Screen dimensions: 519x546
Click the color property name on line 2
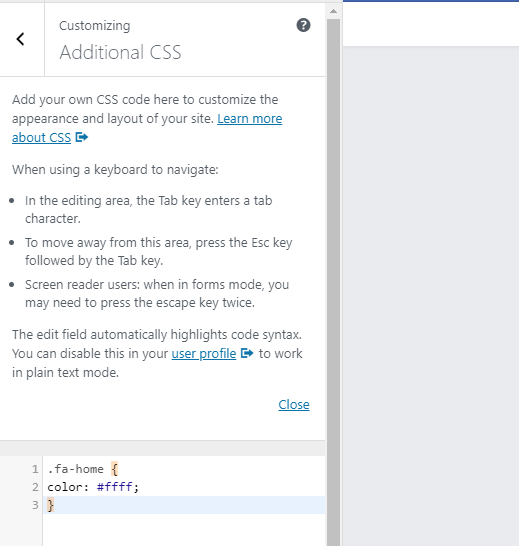65,487
